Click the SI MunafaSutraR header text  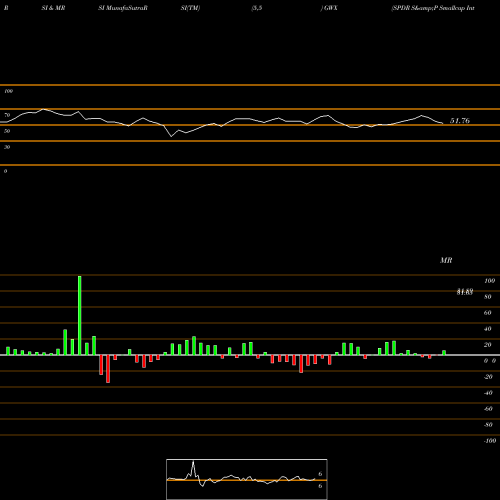tap(123, 8)
